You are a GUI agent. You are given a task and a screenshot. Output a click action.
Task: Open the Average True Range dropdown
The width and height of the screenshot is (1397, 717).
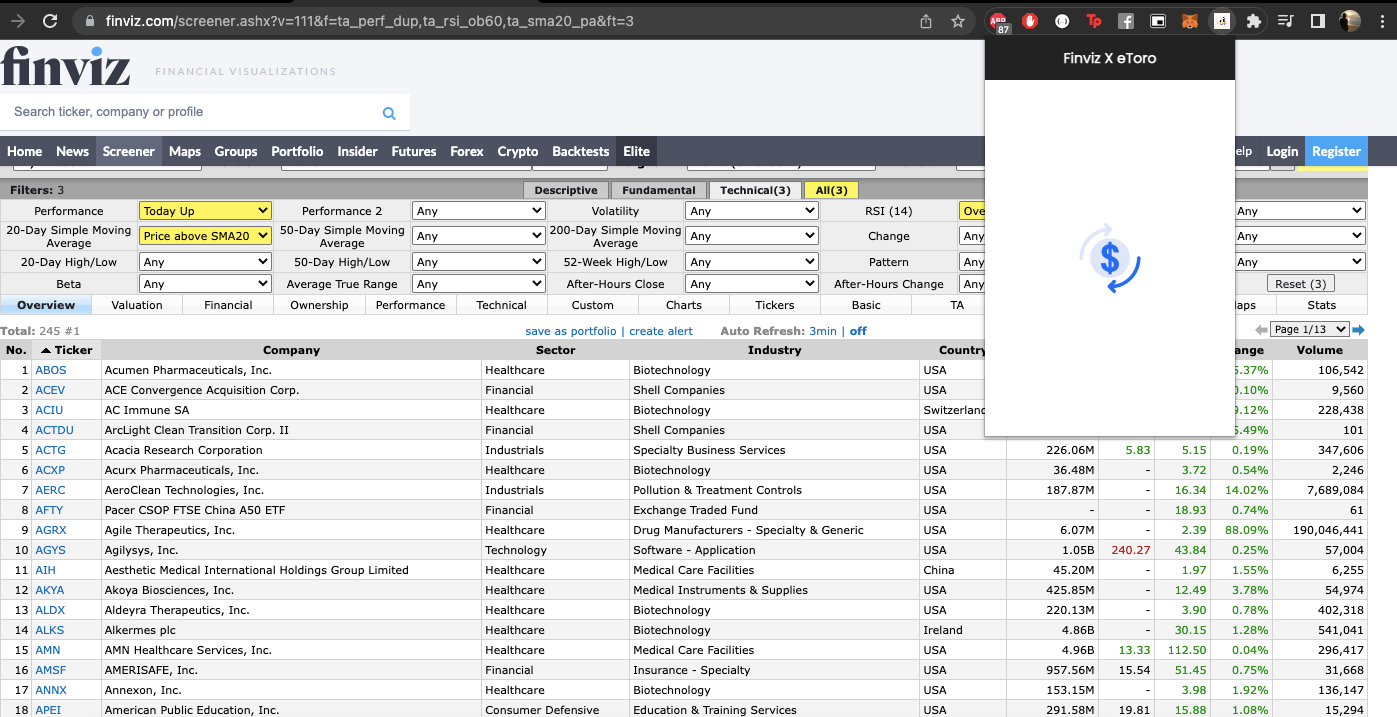point(478,284)
